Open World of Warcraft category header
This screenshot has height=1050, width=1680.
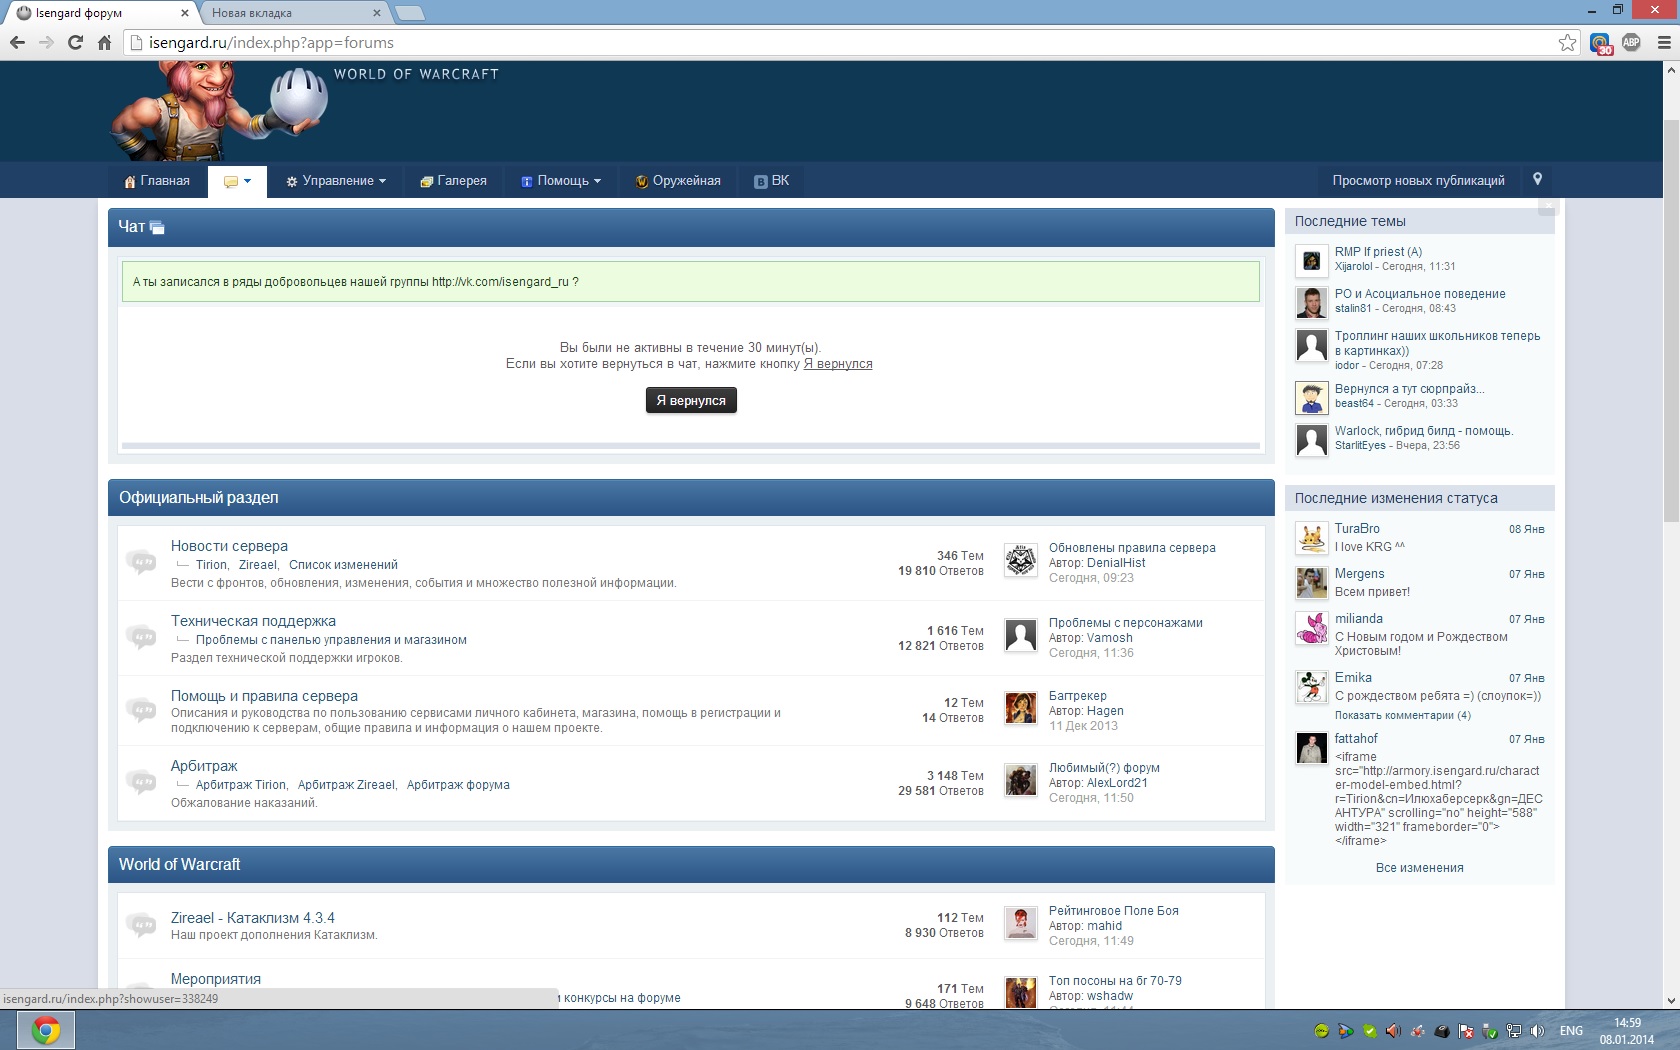tap(691, 865)
